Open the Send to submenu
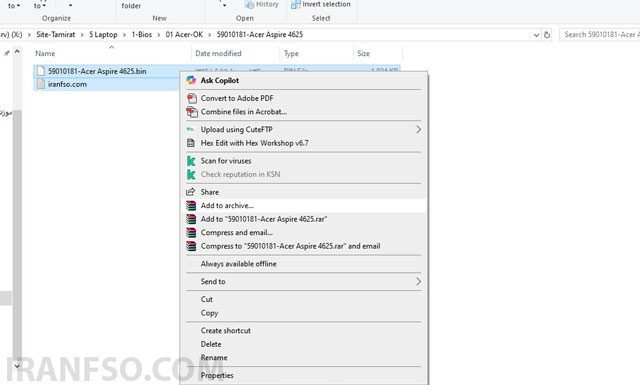The height and width of the screenshot is (385, 640). pos(304,281)
